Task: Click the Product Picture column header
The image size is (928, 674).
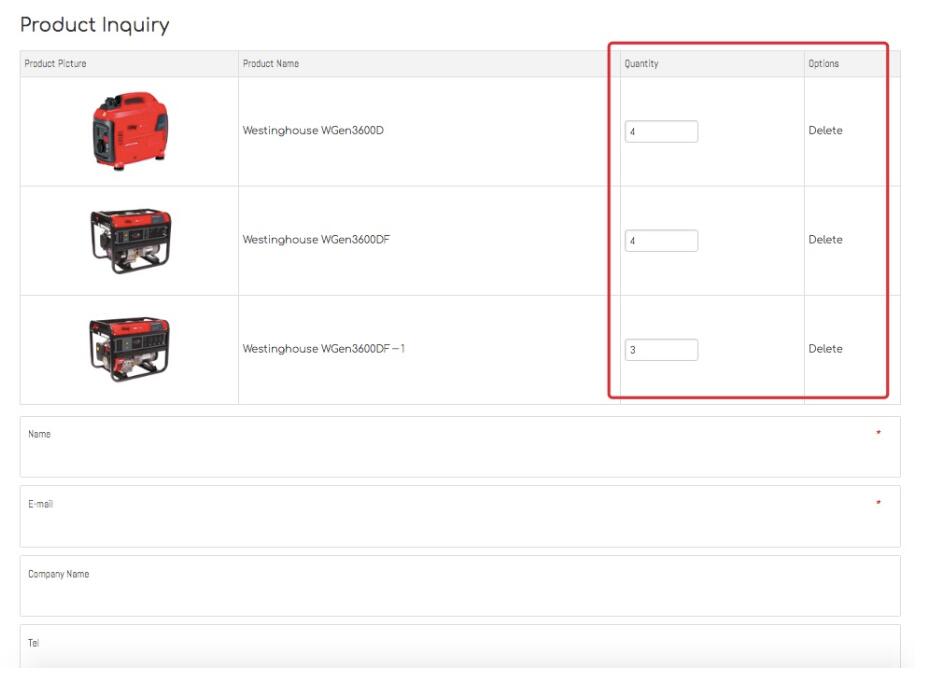Action: tap(56, 64)
